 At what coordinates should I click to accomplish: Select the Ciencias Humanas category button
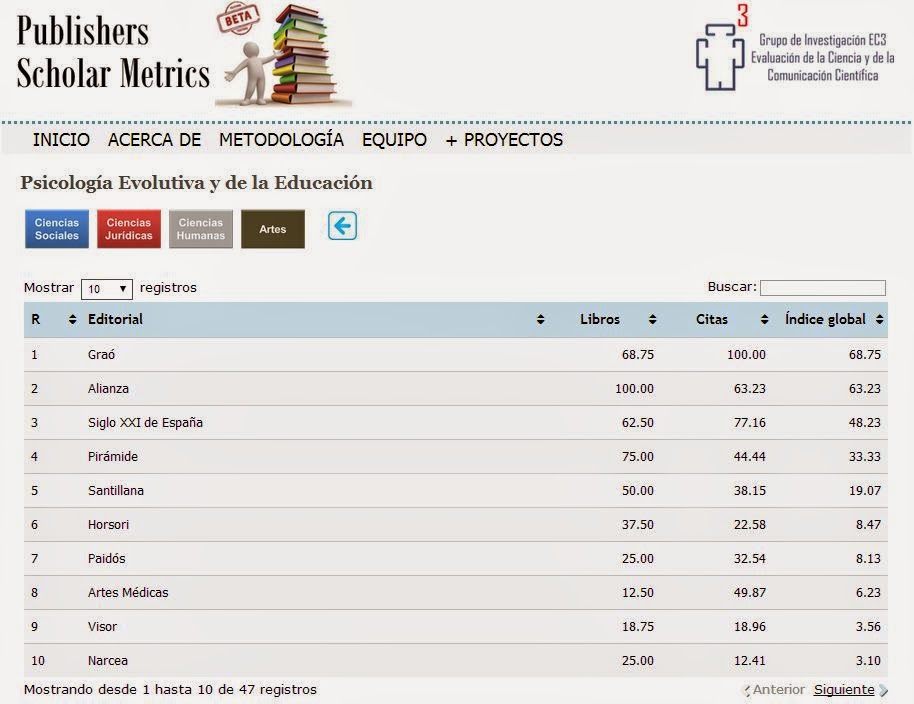pos(201,229)
